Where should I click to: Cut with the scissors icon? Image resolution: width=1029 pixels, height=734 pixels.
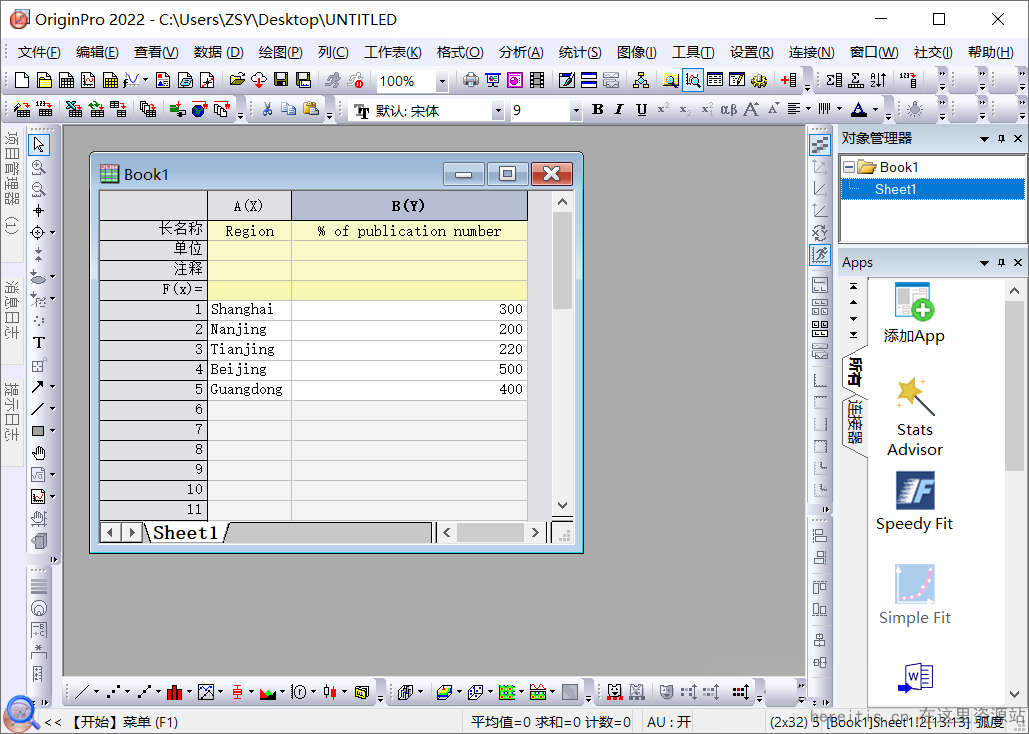coord(267,110)
